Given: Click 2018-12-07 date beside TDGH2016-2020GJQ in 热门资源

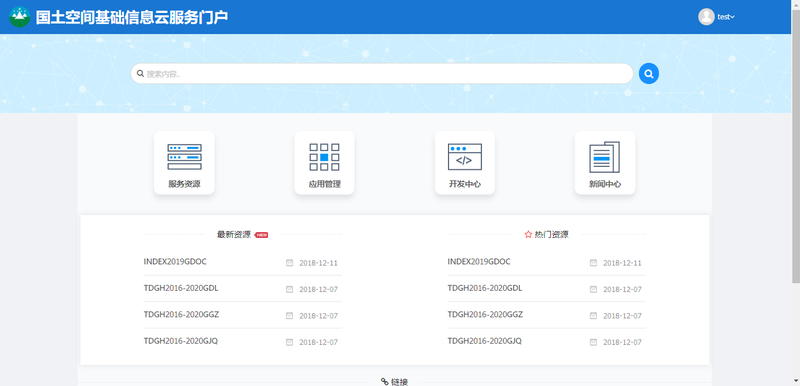Looking at the screenshot, I should pos(622,343).
